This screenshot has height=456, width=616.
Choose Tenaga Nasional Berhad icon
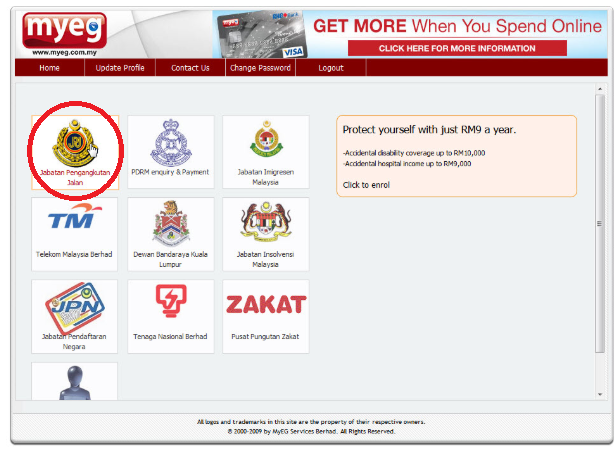pos(171,301)
